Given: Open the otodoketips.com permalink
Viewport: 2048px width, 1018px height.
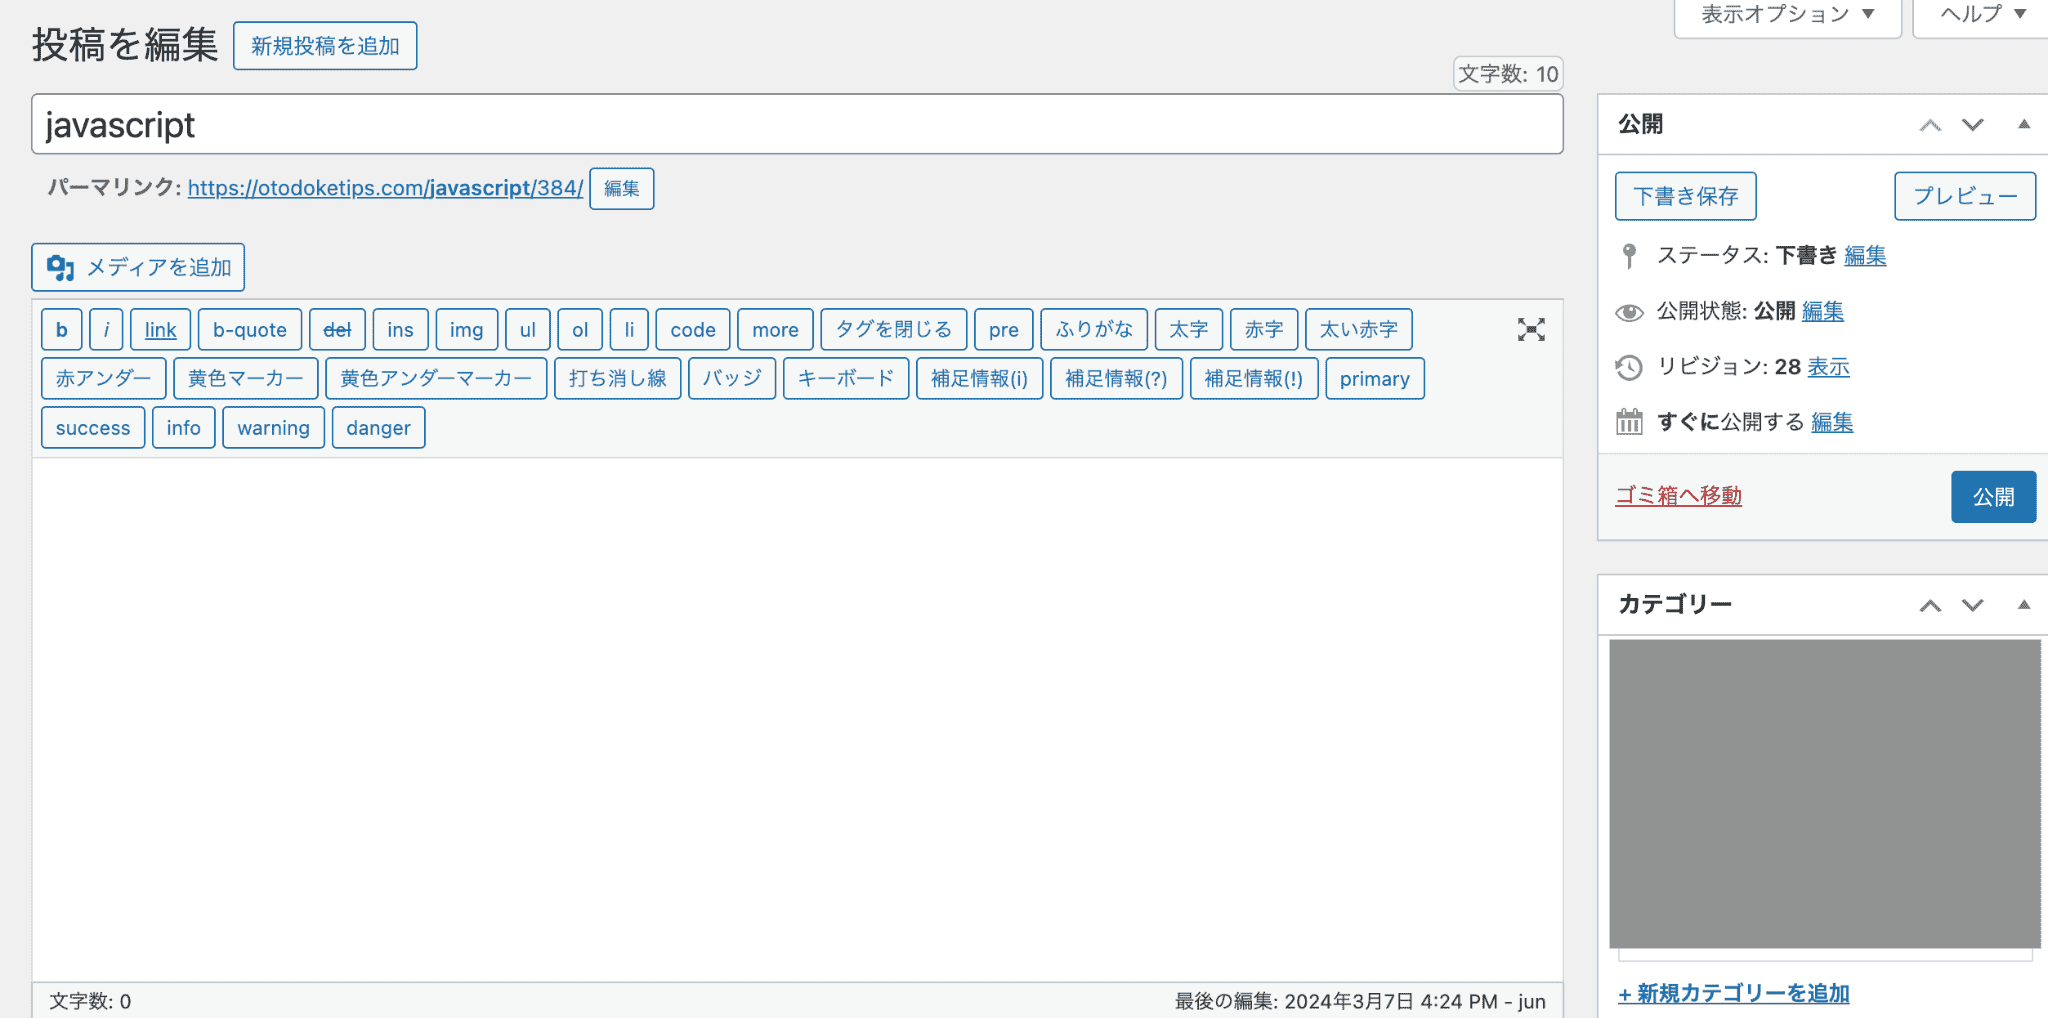Looking at the screenshot, I should [385, 188].
